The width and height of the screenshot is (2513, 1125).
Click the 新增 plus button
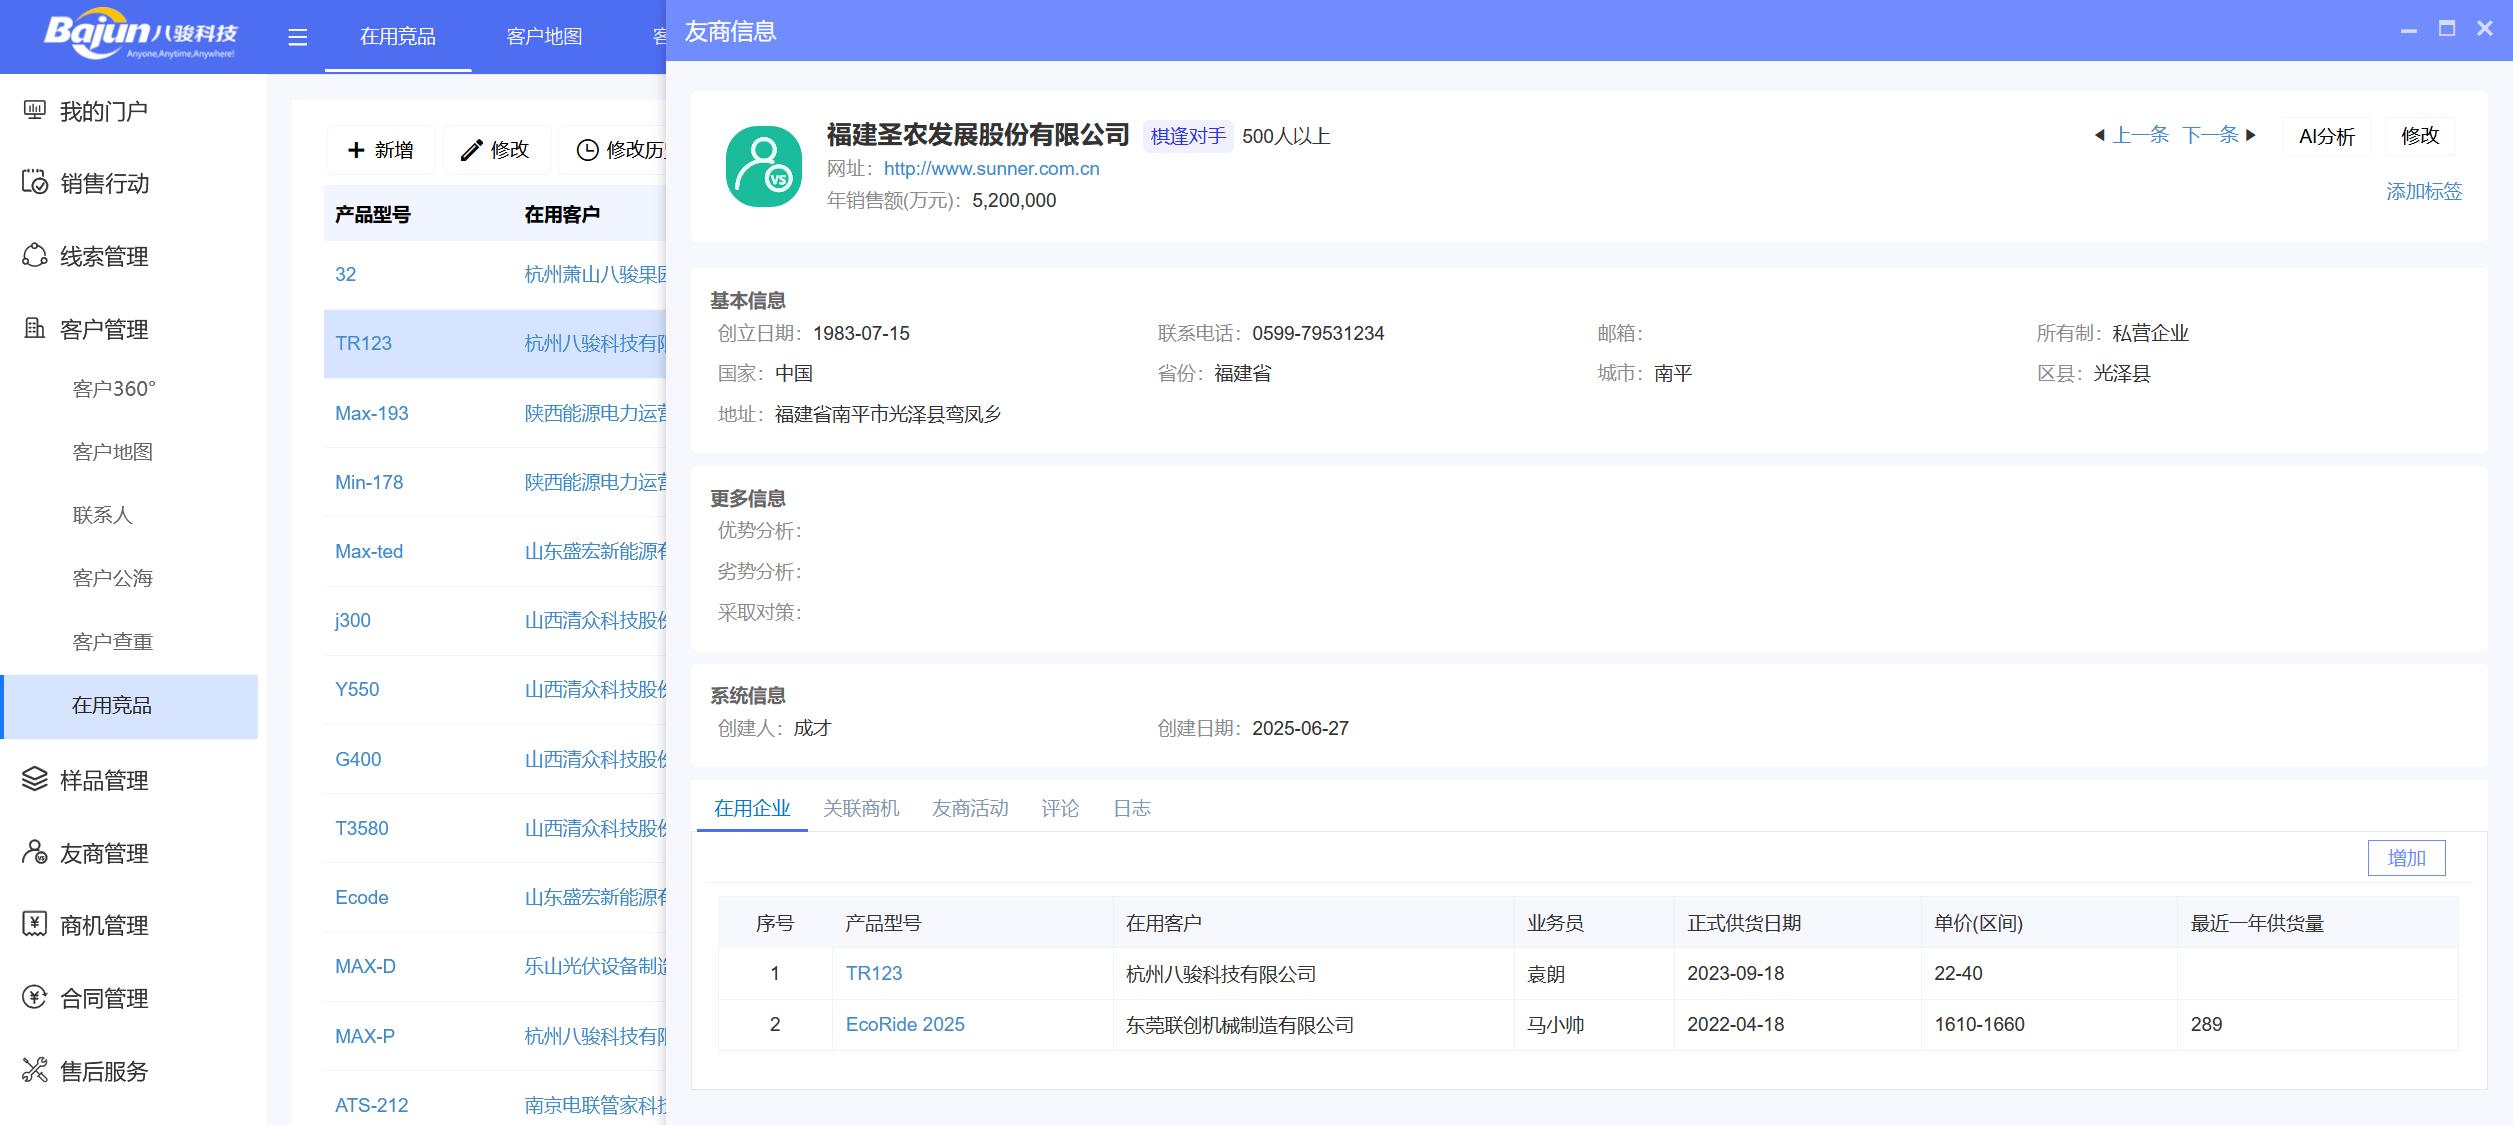tap(380, 150)
